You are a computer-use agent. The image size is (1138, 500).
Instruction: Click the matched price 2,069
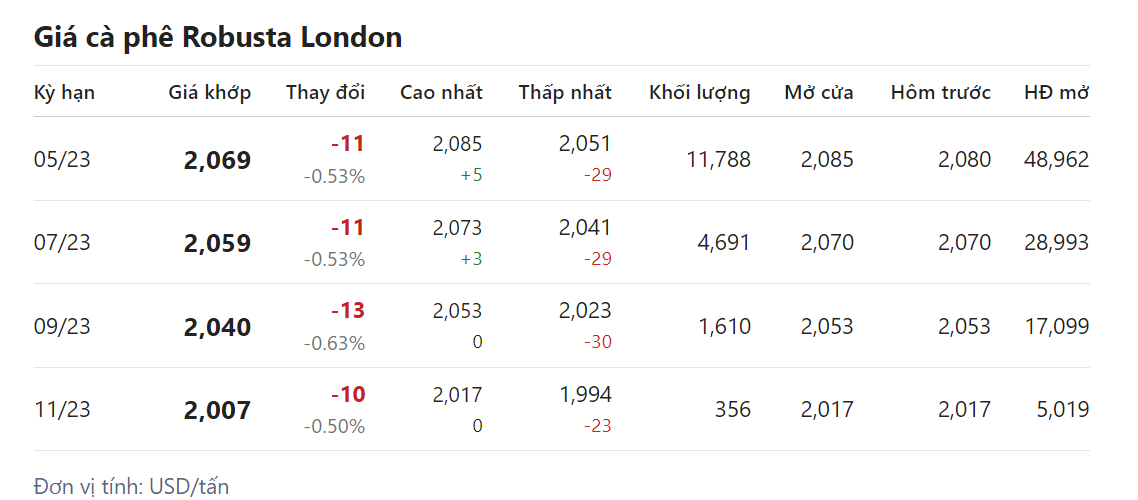click(x=217, y=160)
